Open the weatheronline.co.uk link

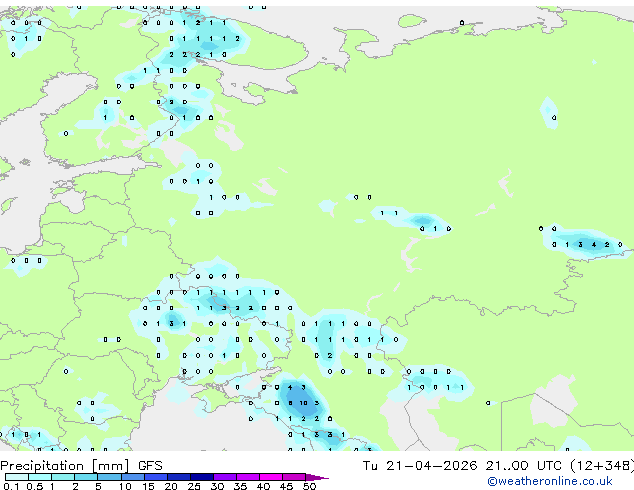550,481
